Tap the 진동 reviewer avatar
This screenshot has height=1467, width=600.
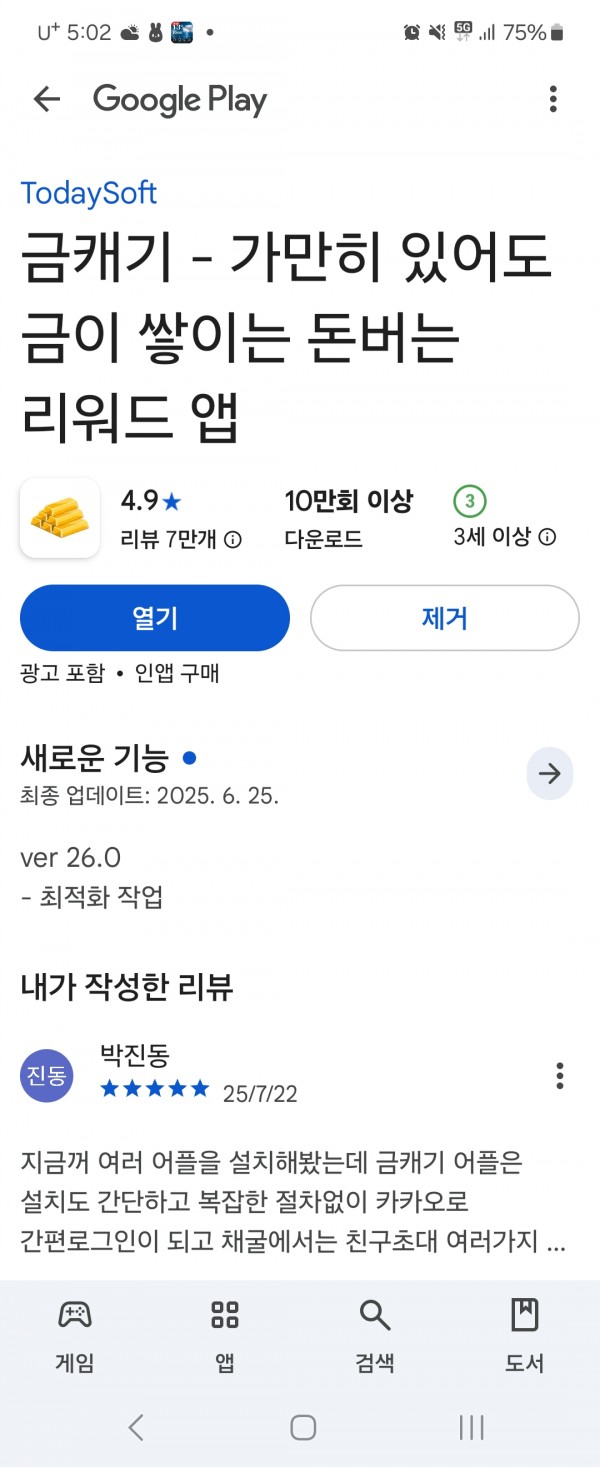tap(47, 1076)
